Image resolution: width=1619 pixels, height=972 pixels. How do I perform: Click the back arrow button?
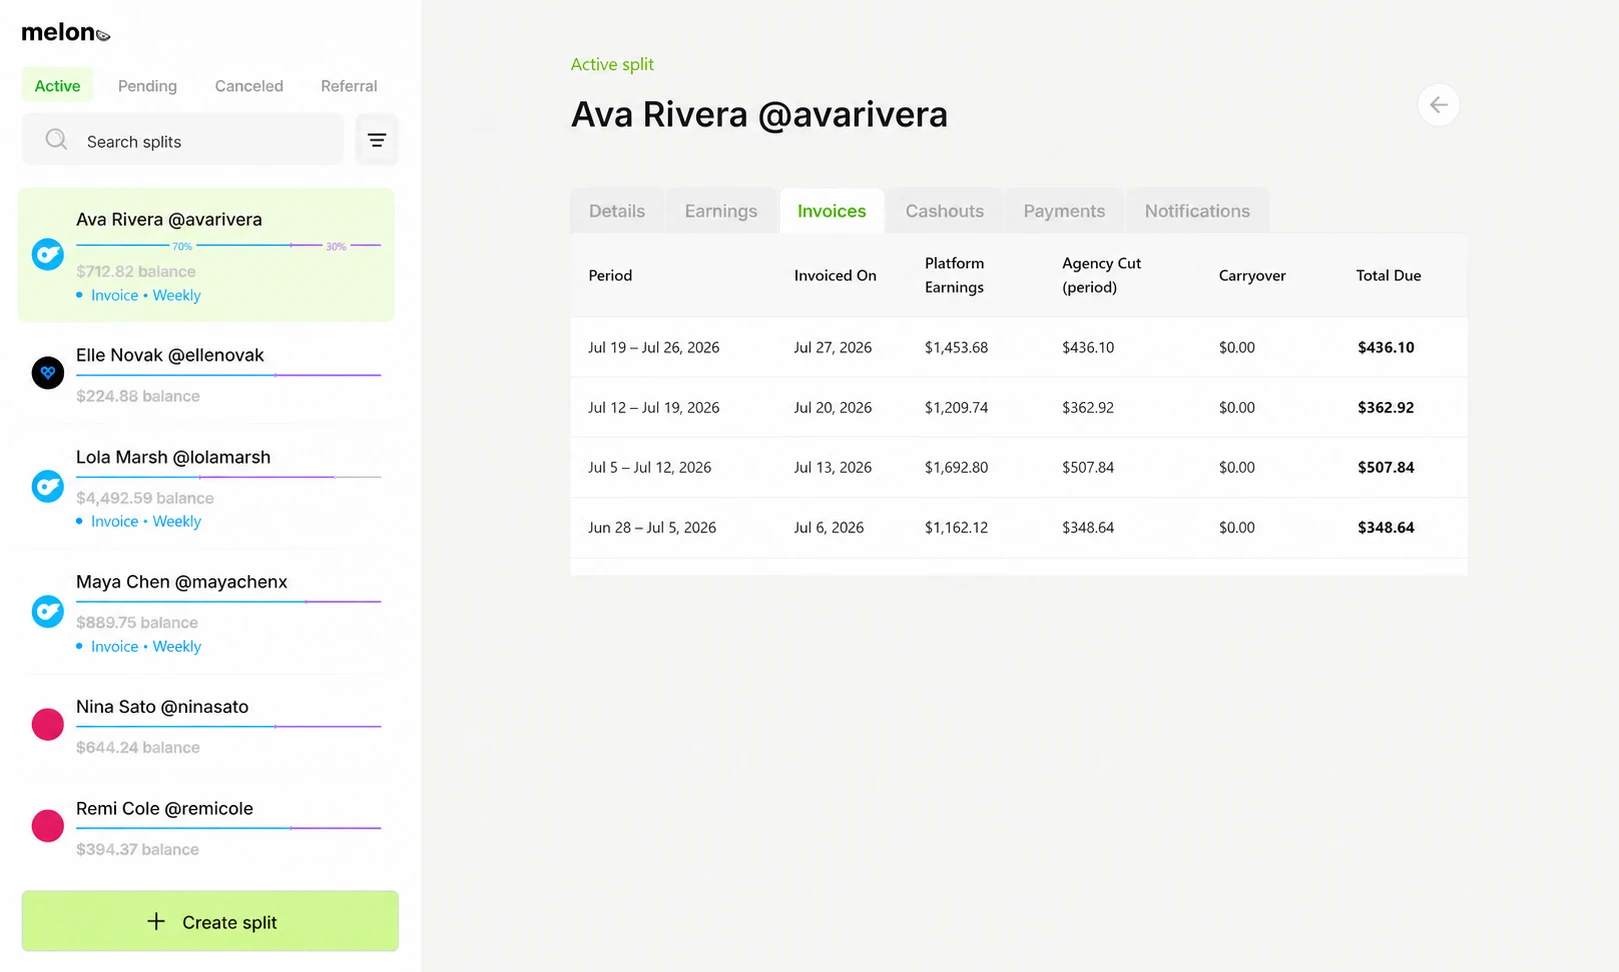click(x=1438, y=105)
